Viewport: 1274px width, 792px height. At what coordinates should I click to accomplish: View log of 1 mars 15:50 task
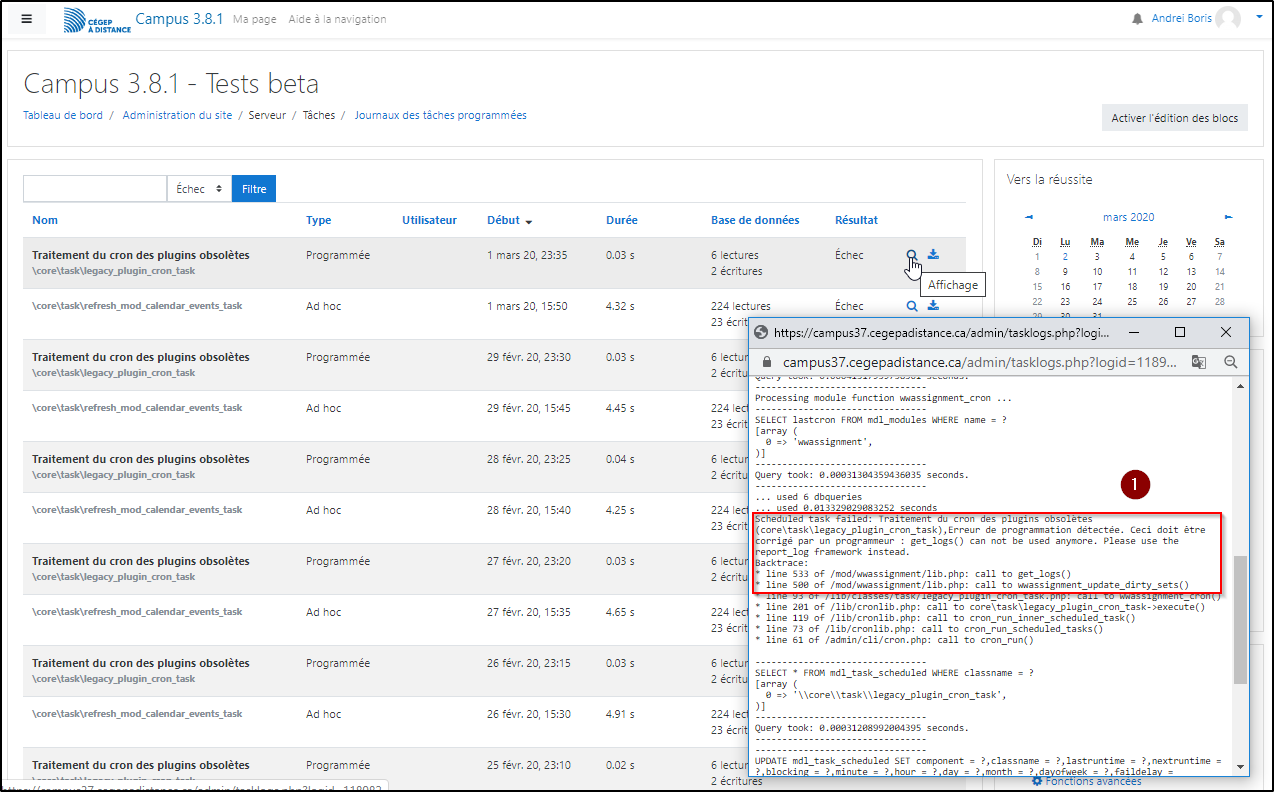(x=912, y=306)
